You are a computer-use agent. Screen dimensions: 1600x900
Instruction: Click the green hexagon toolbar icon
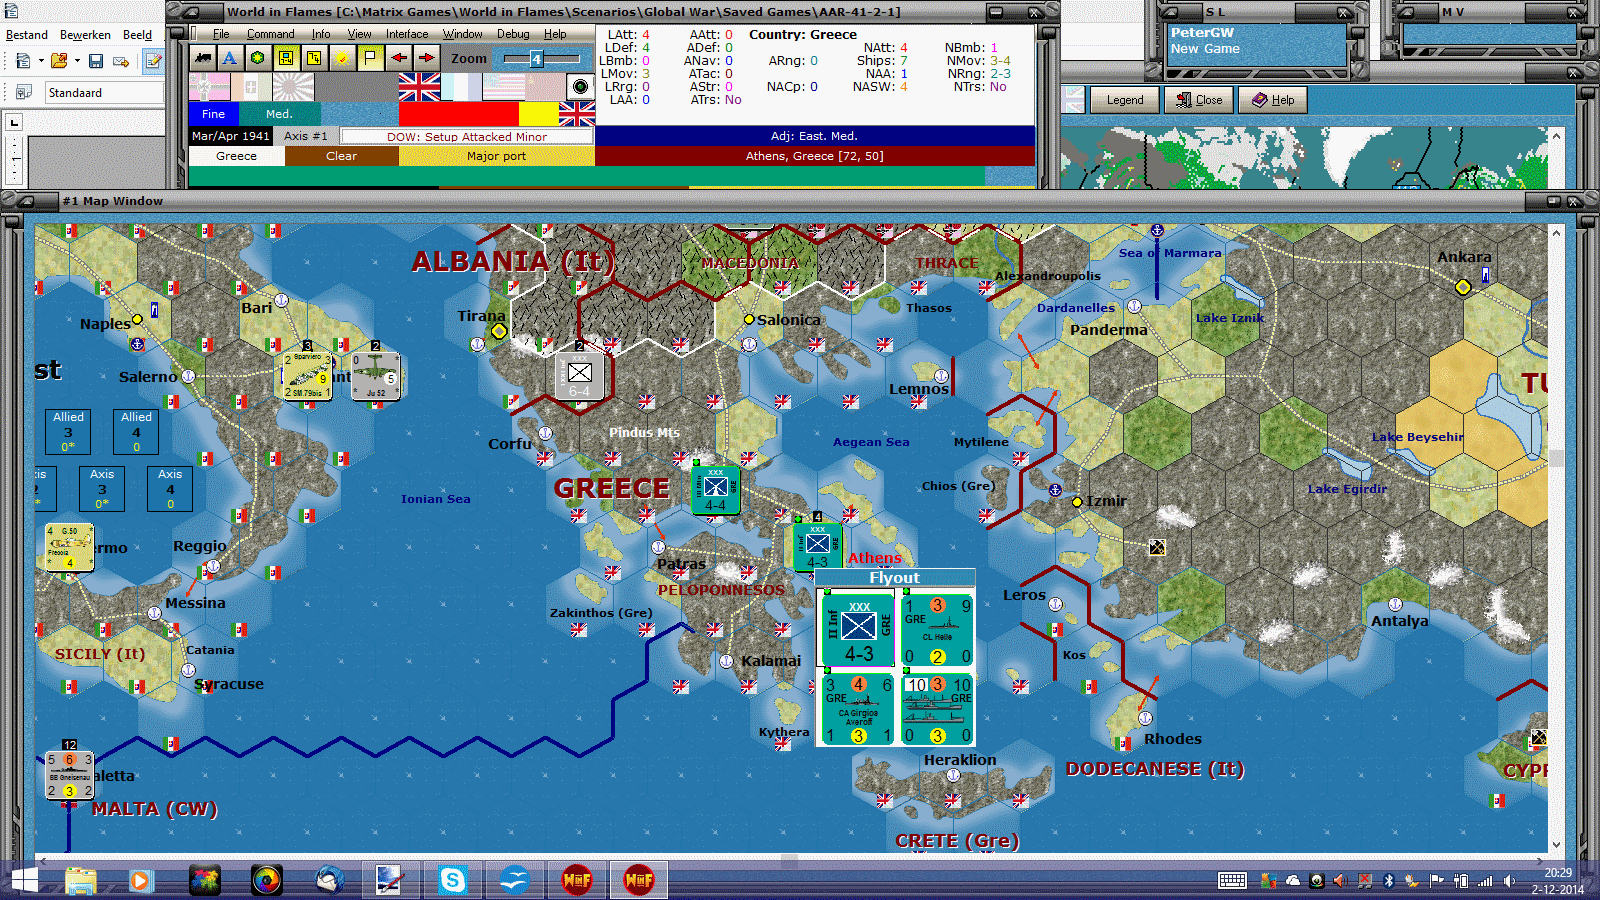tap(258, 58)
